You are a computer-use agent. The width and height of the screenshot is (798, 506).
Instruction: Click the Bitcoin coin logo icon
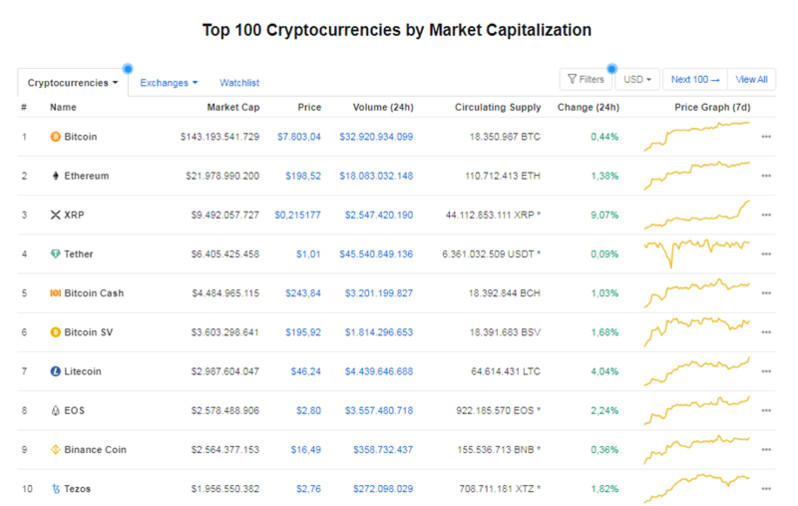coord(55,136)
